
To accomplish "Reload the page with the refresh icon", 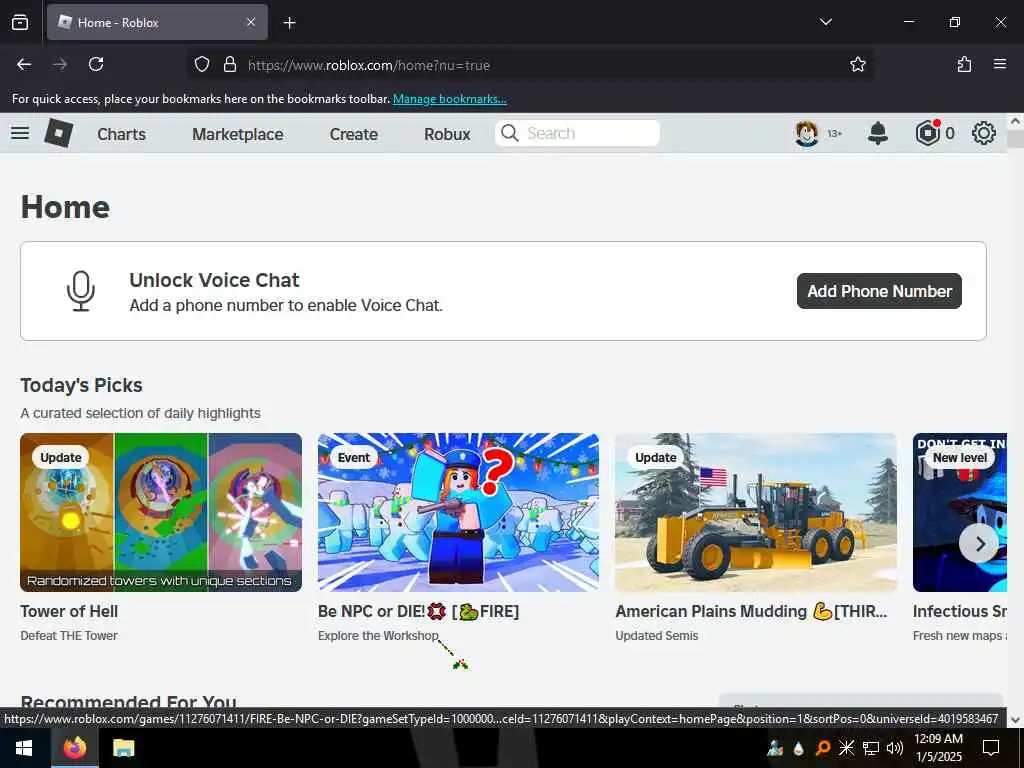I will click(96, 64).
